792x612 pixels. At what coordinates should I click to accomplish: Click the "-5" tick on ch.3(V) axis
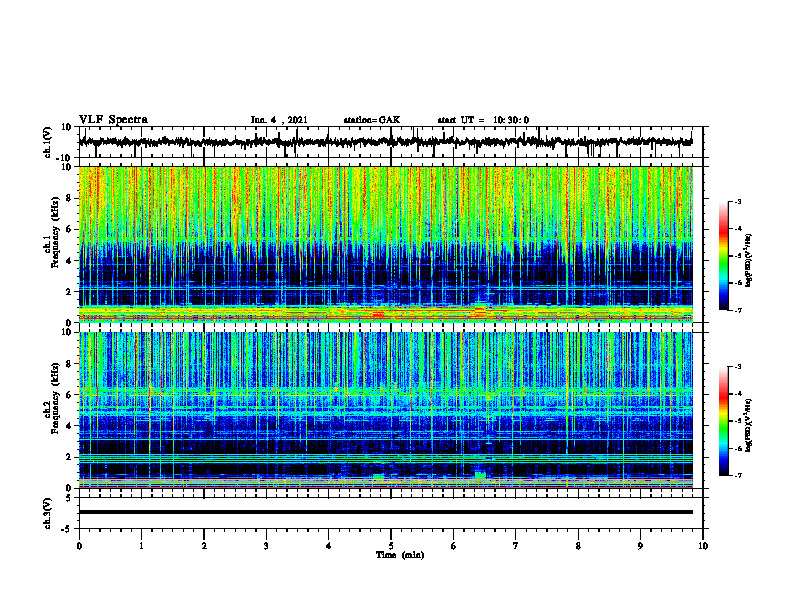[67, 529]
